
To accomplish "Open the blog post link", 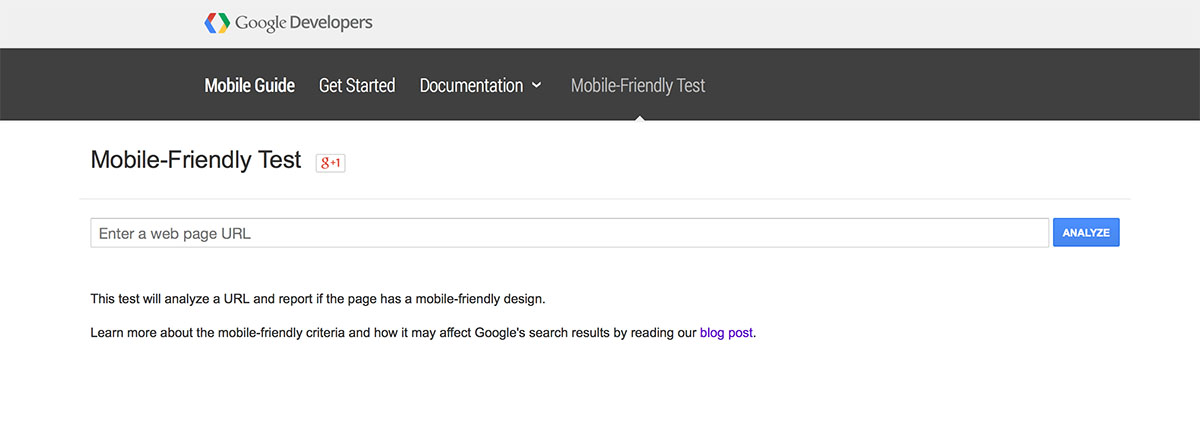I will [726, 333].
